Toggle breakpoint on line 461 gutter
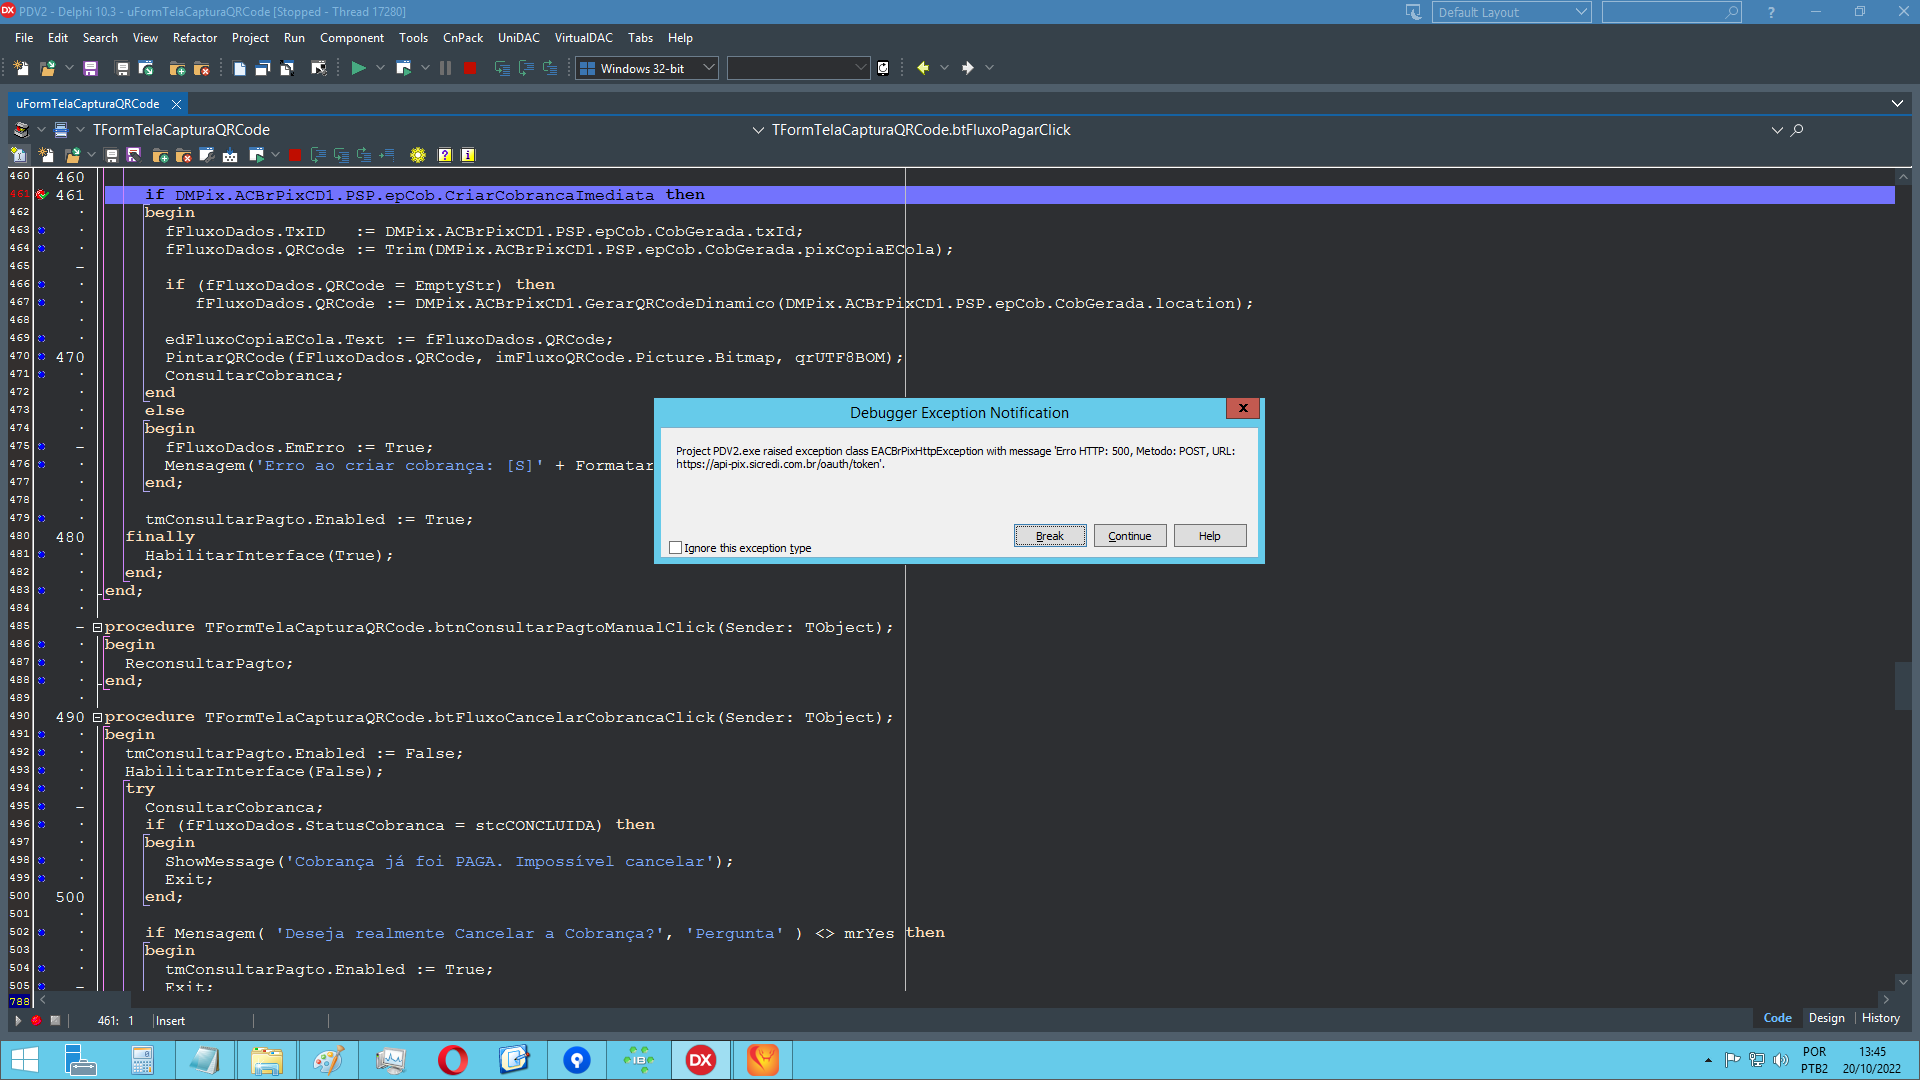 42,195
